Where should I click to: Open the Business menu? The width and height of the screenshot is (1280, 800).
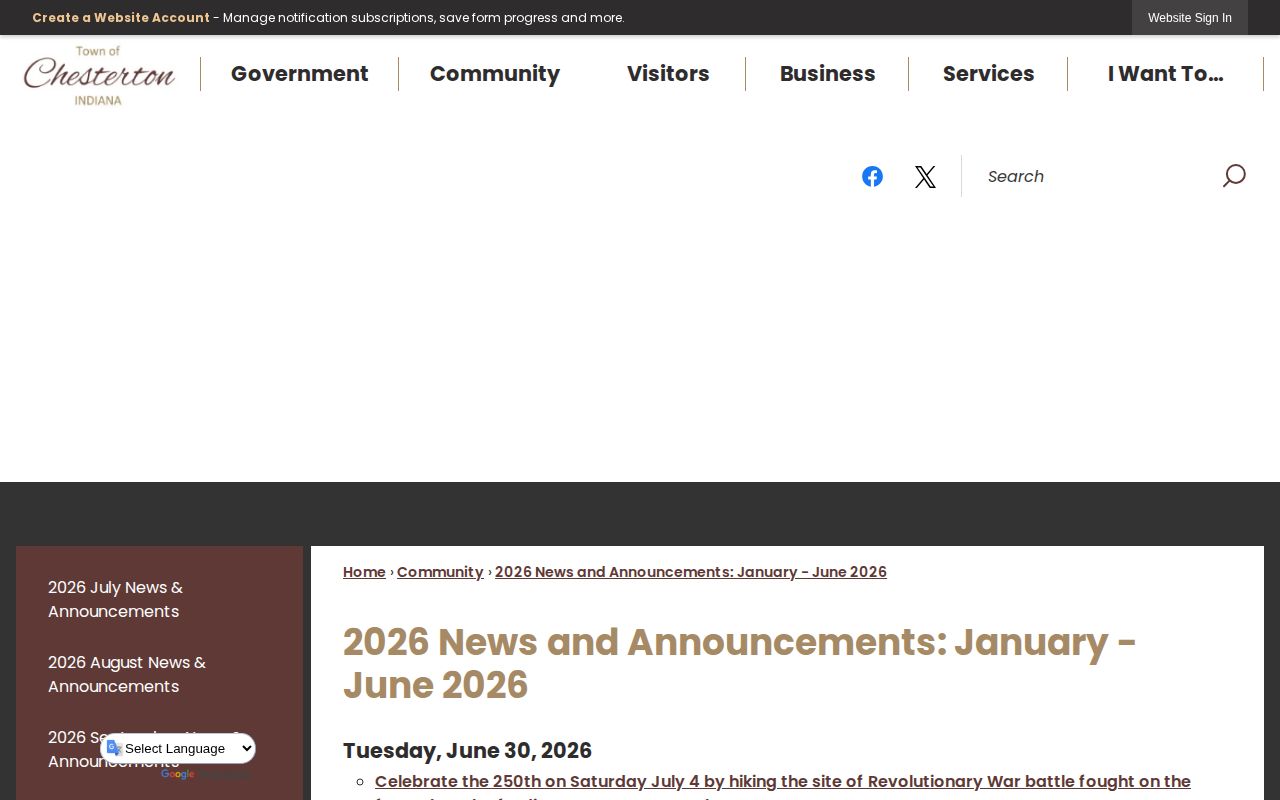tap(827, 74)
